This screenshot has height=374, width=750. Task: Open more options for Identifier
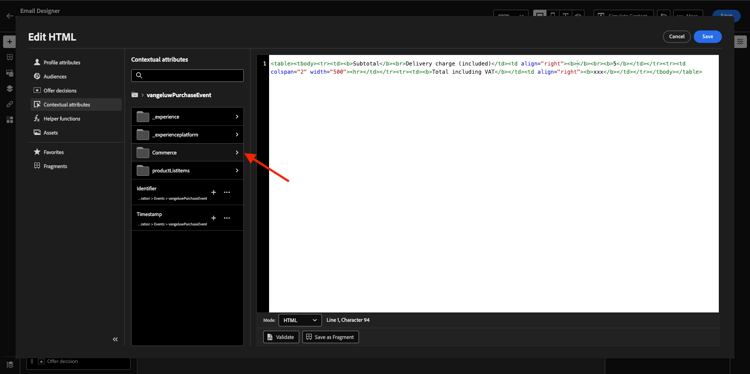click(227, 192)
